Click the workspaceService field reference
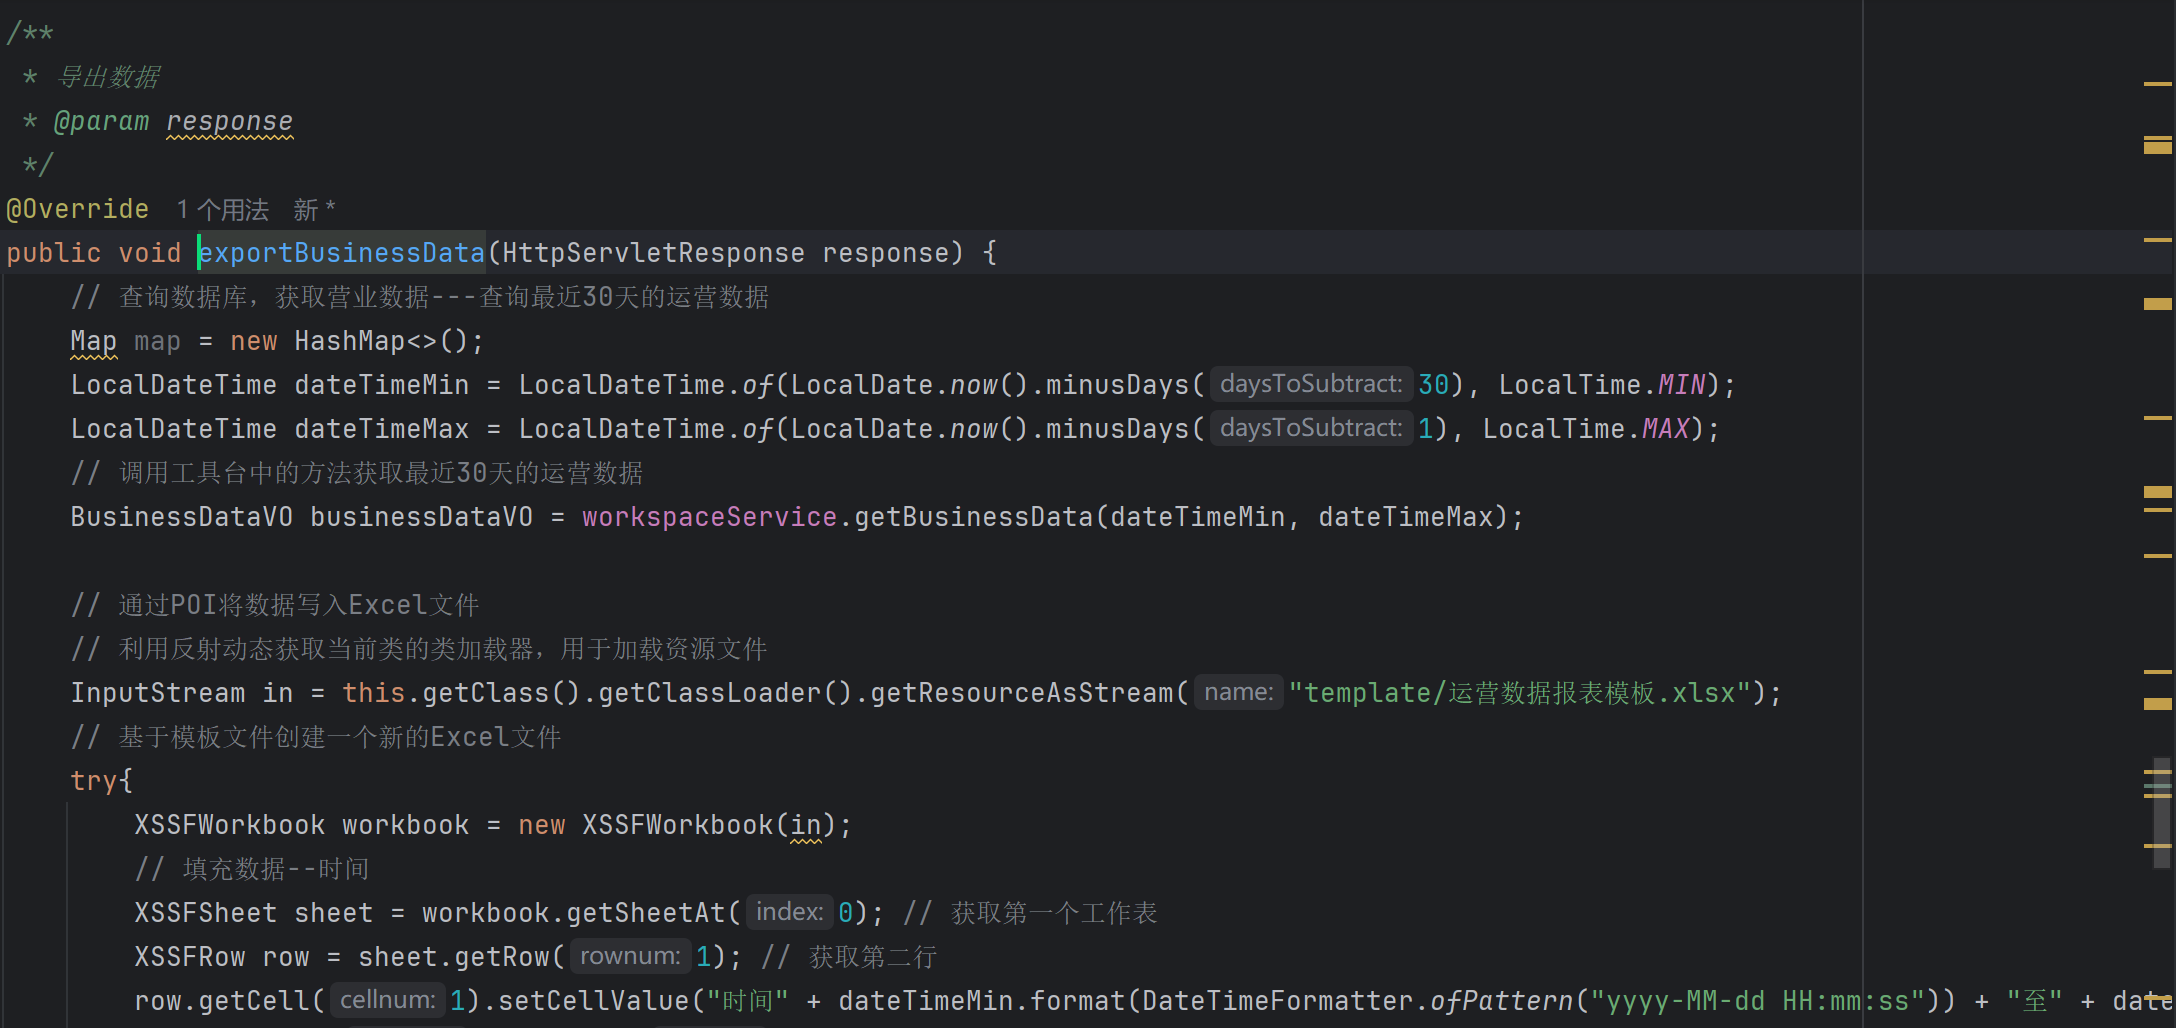The image size is (2176, 1028). [710, 517]
